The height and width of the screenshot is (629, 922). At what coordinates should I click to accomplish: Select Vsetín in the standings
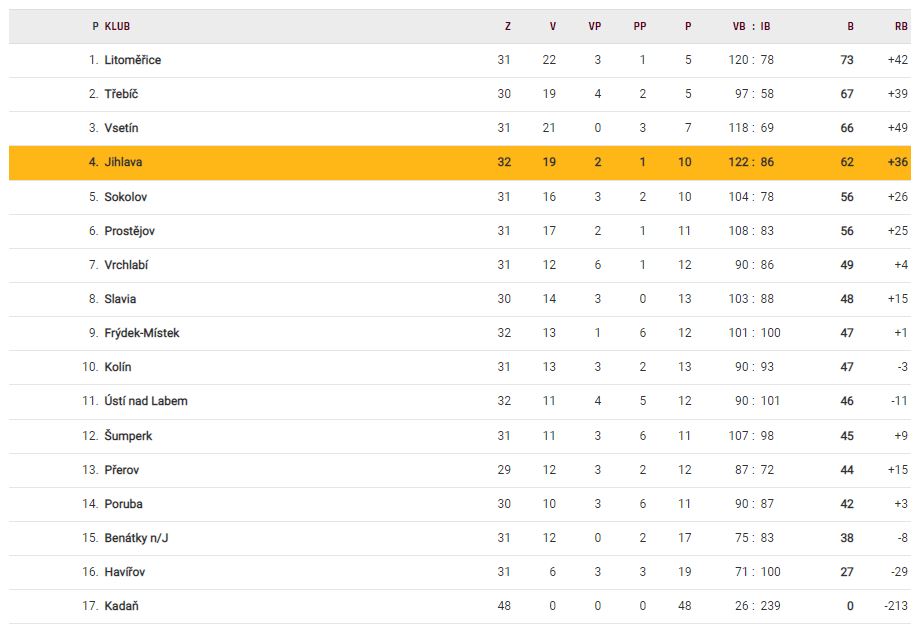click(121, 128)
